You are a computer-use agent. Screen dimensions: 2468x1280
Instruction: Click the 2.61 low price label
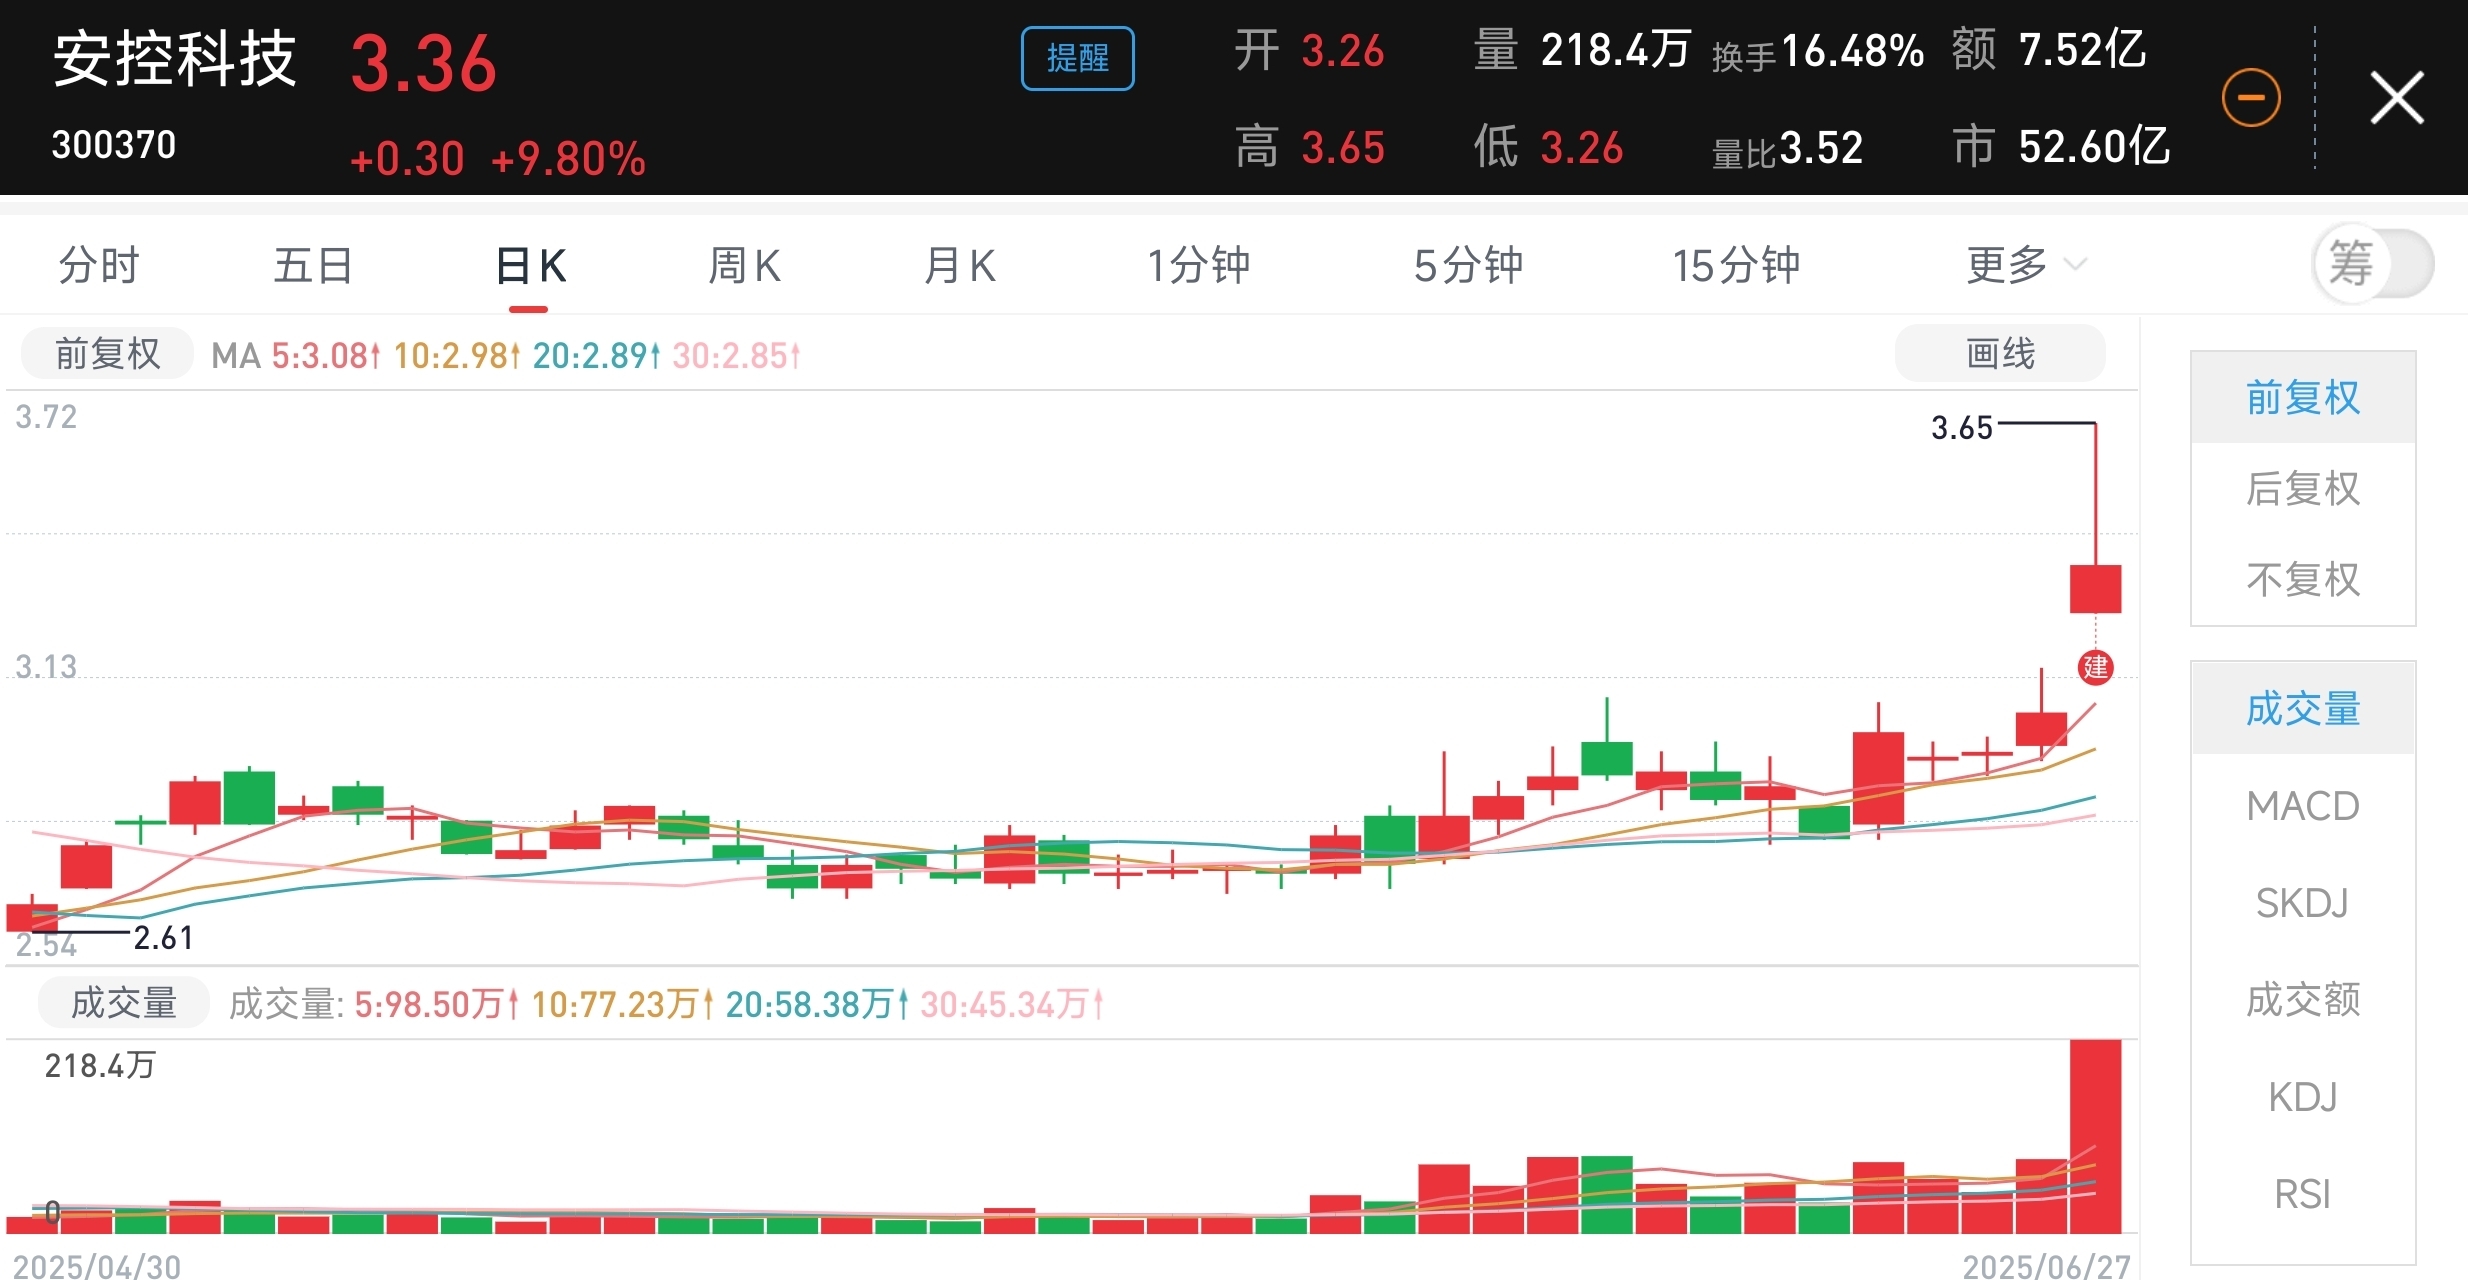tap(163, 938)
